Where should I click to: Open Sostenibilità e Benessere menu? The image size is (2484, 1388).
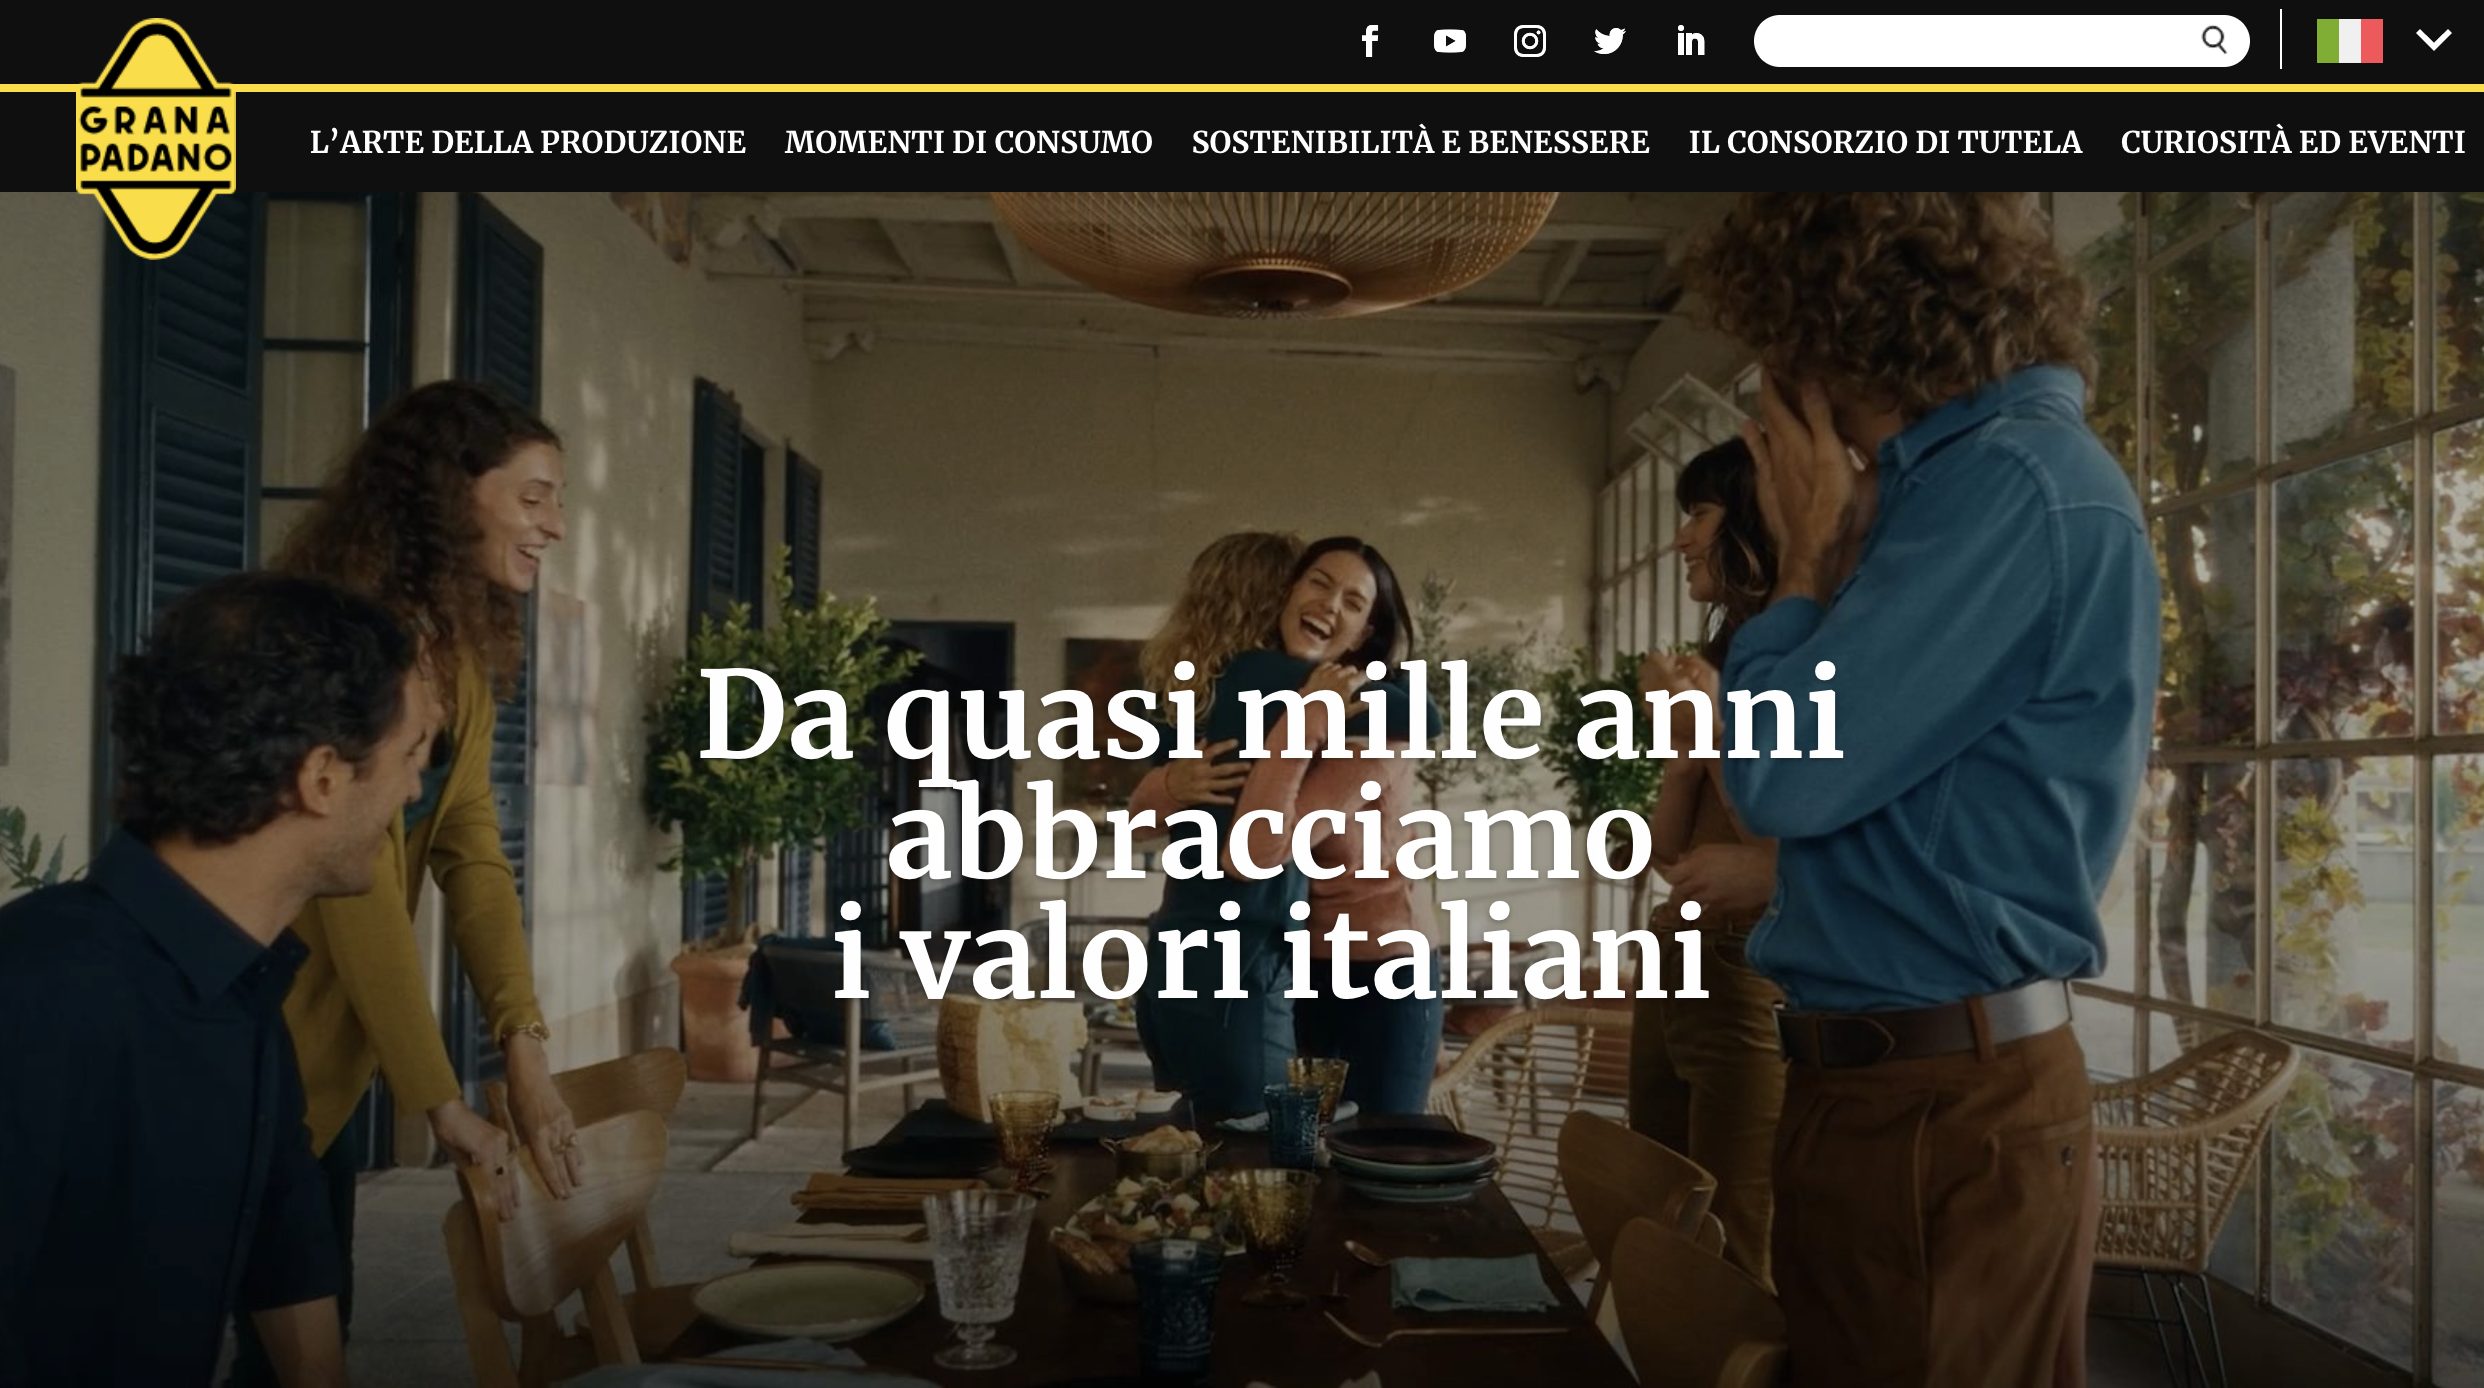[1420, 142]
